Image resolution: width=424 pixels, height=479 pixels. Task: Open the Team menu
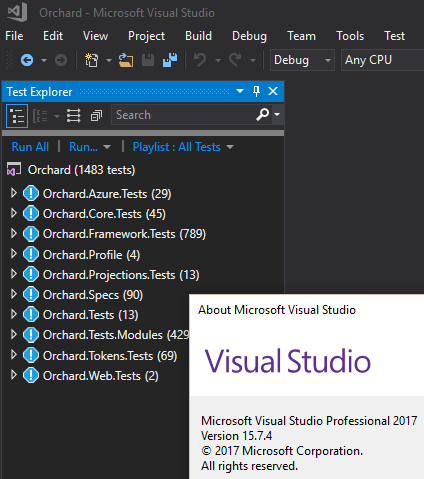click(301, 36)
